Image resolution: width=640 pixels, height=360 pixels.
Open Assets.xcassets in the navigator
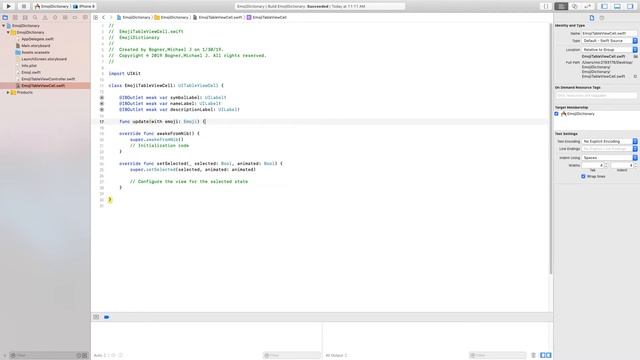point(35,52)
